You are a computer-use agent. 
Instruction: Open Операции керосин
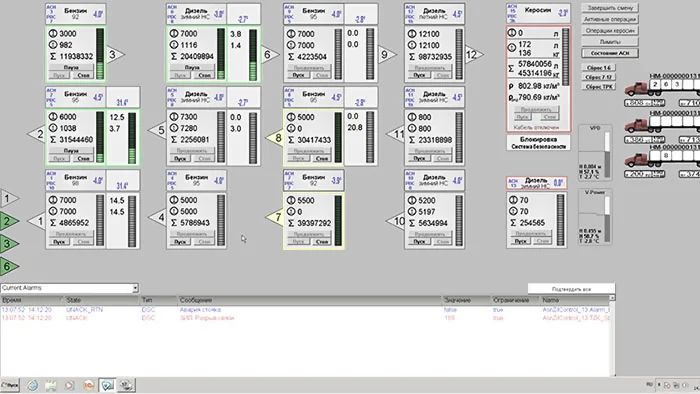[610, 30]
